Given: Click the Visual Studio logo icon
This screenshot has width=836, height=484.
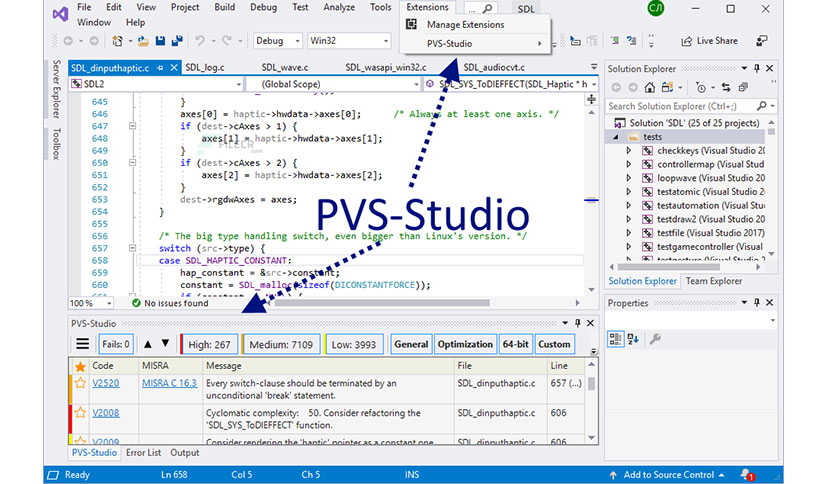Looking at the screenshot, I should coord(60,14).
